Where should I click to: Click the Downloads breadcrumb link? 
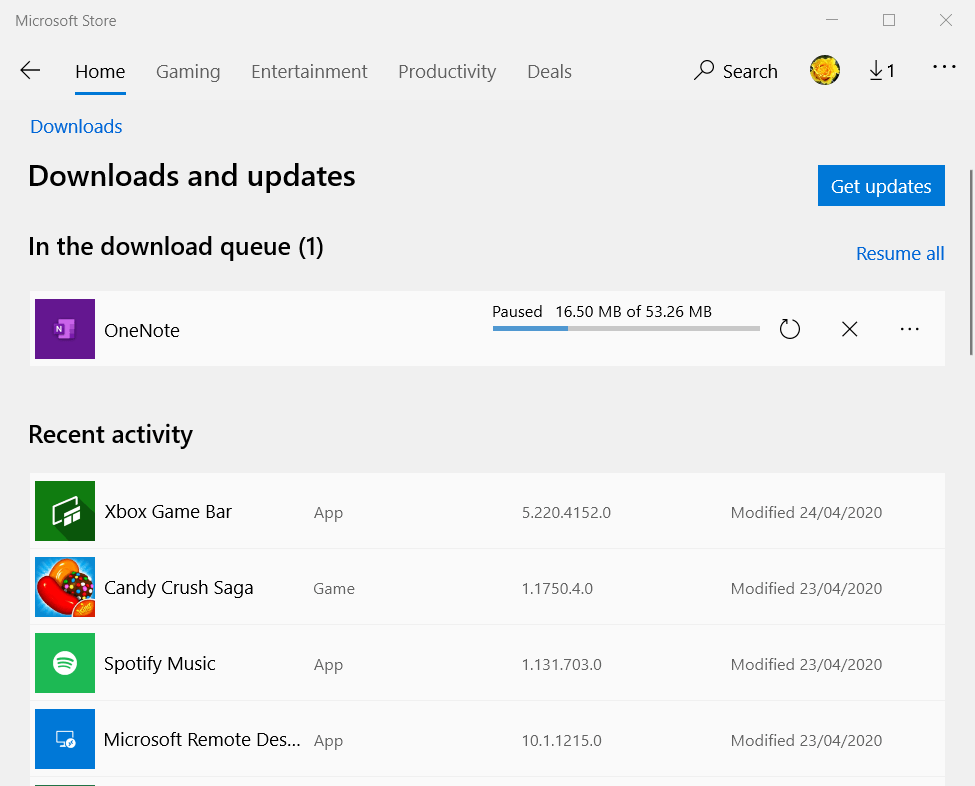click(x=76, y=127)
